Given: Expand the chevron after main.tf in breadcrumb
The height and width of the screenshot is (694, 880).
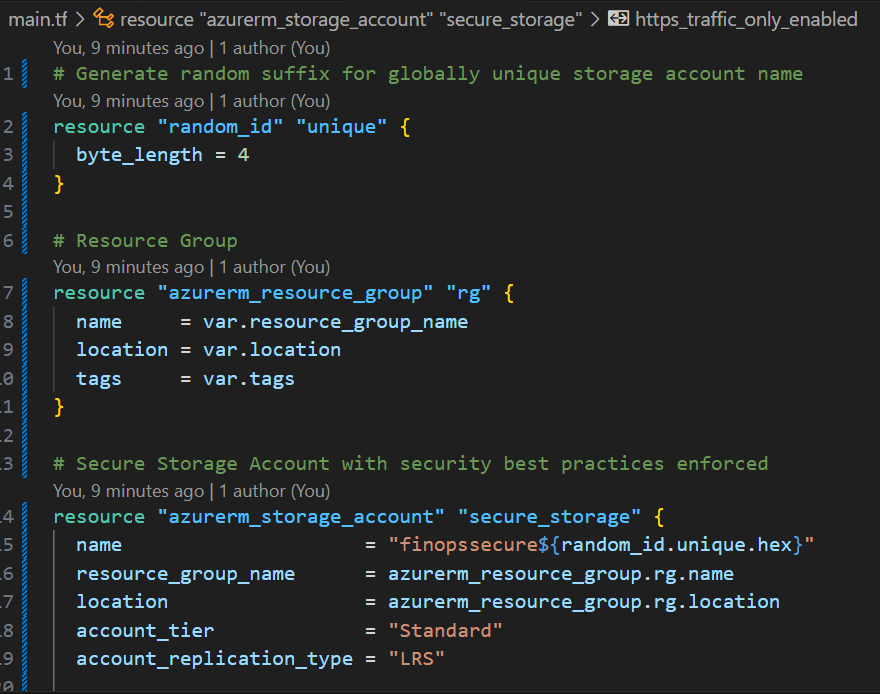Looking at the screenshot, I should tap(79, 19).
